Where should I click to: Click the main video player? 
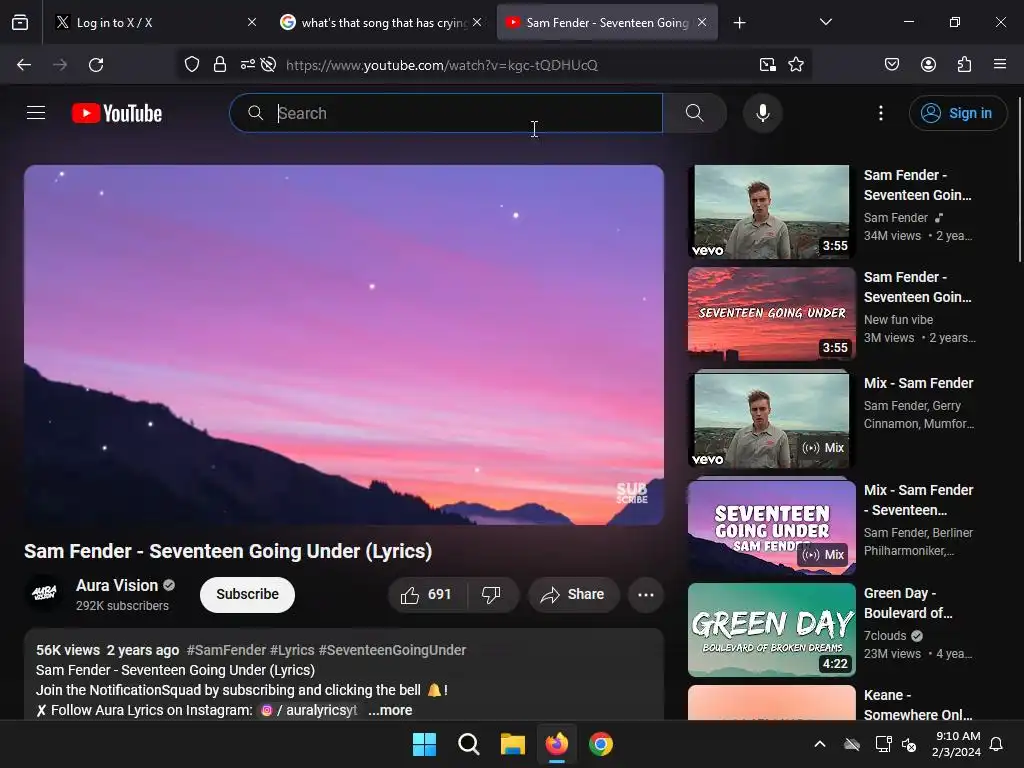[344, 345]
